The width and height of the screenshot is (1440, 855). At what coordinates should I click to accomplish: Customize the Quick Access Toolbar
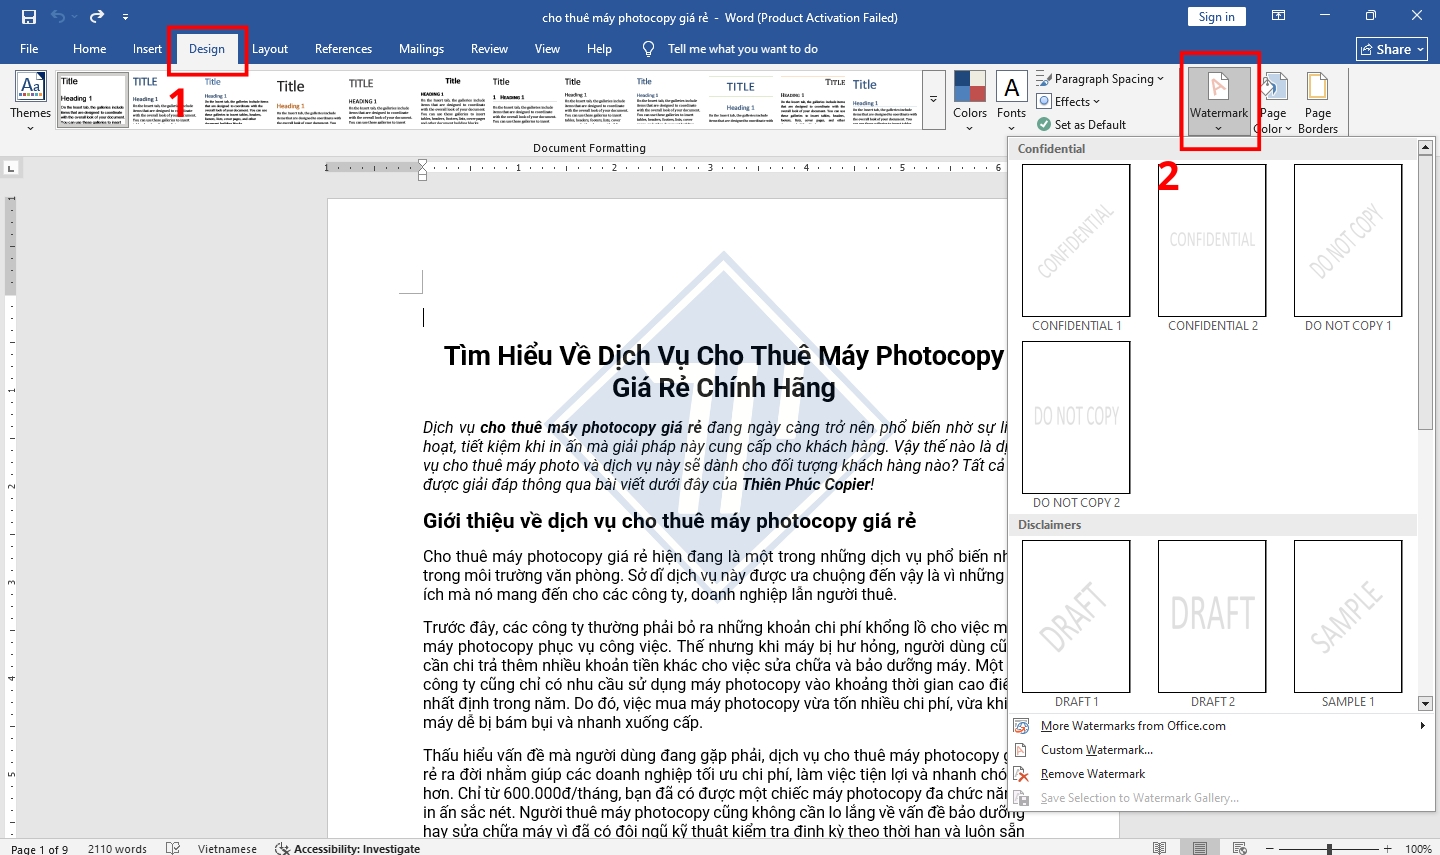click(125, 17)
